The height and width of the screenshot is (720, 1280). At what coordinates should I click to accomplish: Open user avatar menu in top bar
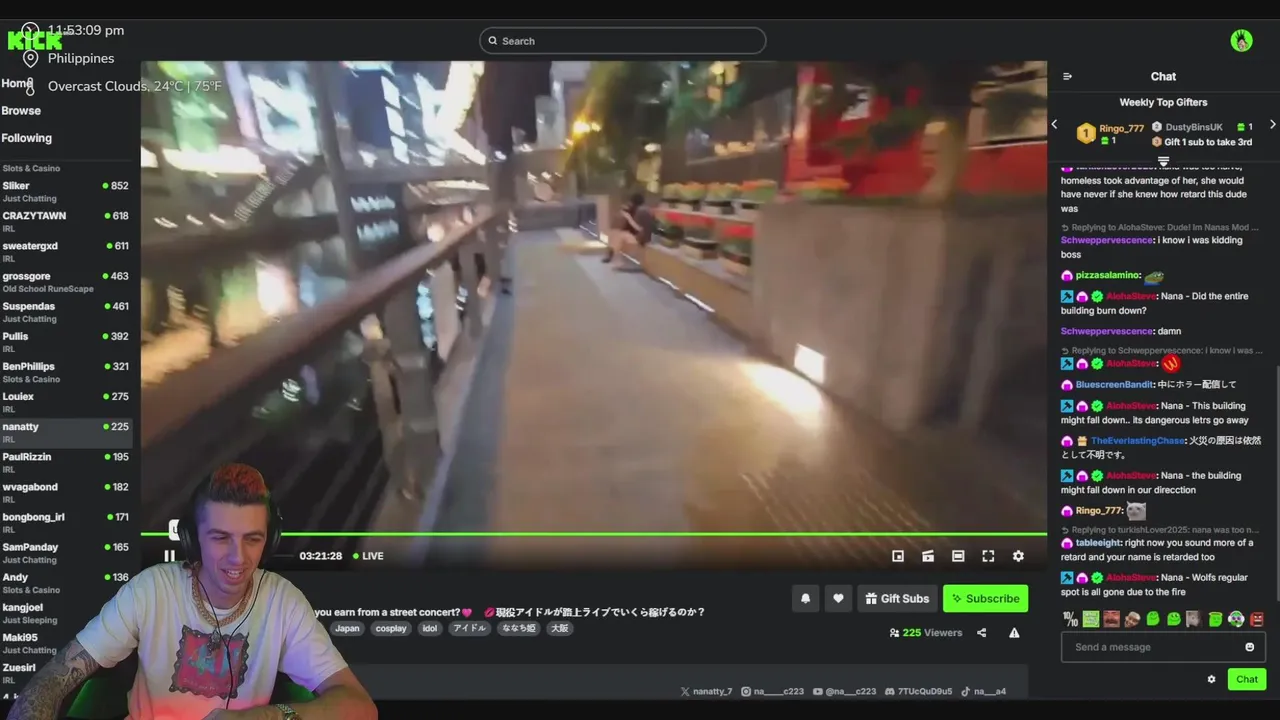(x=1241, y=41)
